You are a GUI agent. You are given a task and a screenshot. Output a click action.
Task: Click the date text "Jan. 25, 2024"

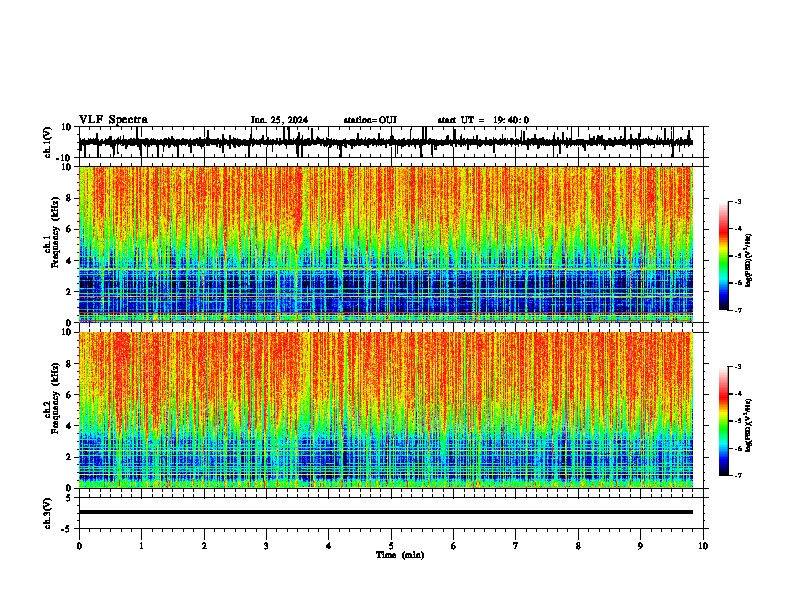279,120
